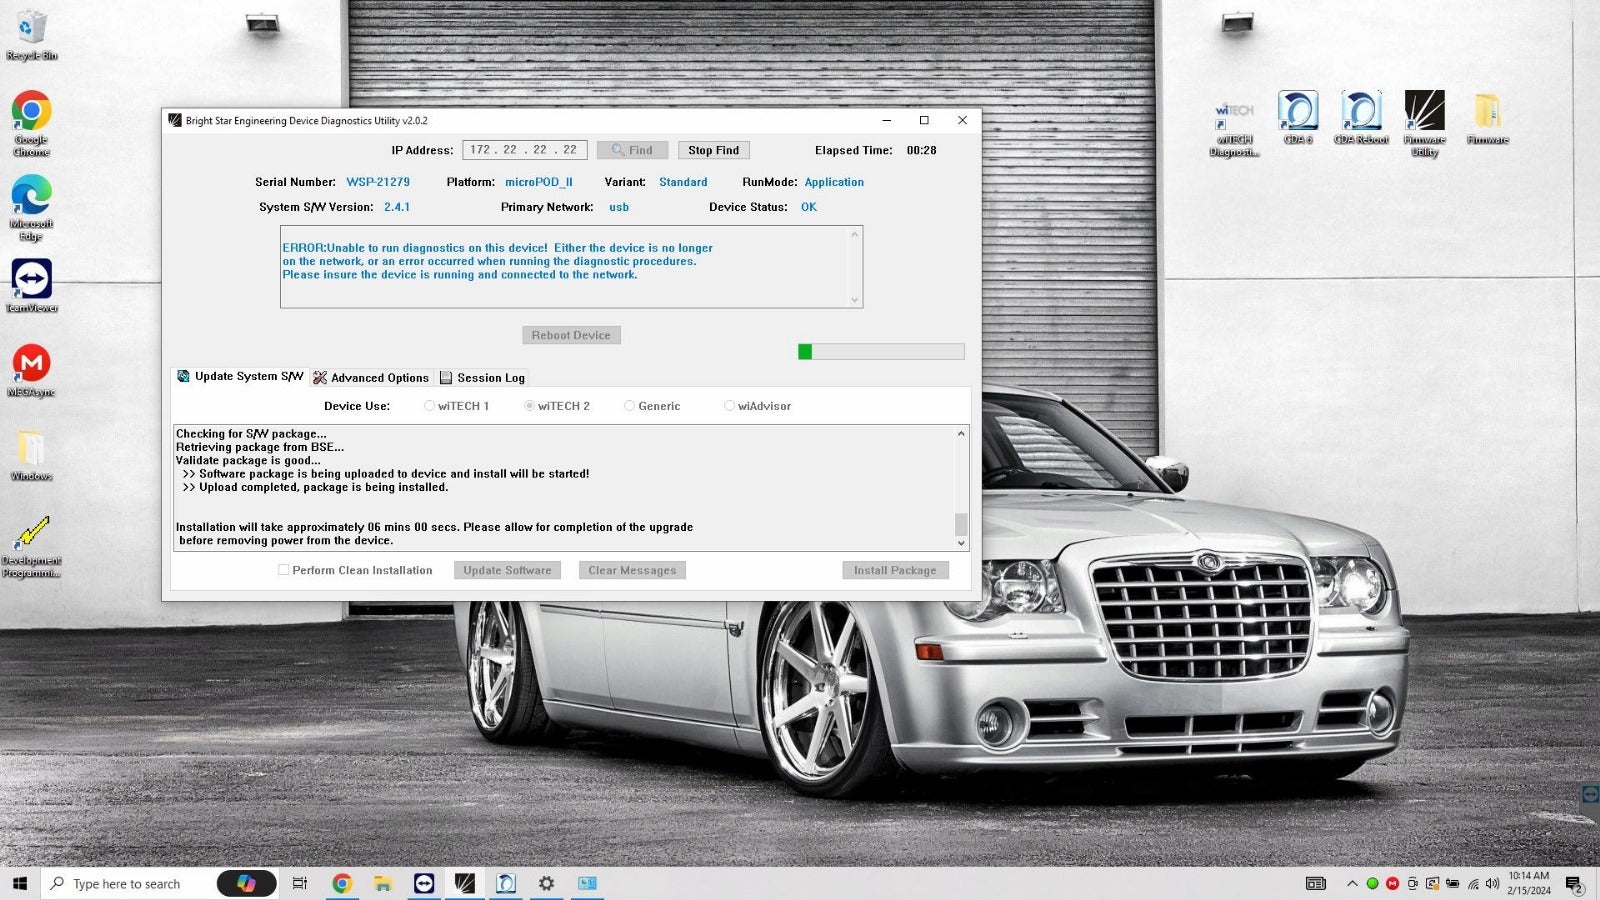Screen dimensions: 1600x900
Task: Launch the Firmware Utility desktop icon
Action: click(x=1424, y=113)
